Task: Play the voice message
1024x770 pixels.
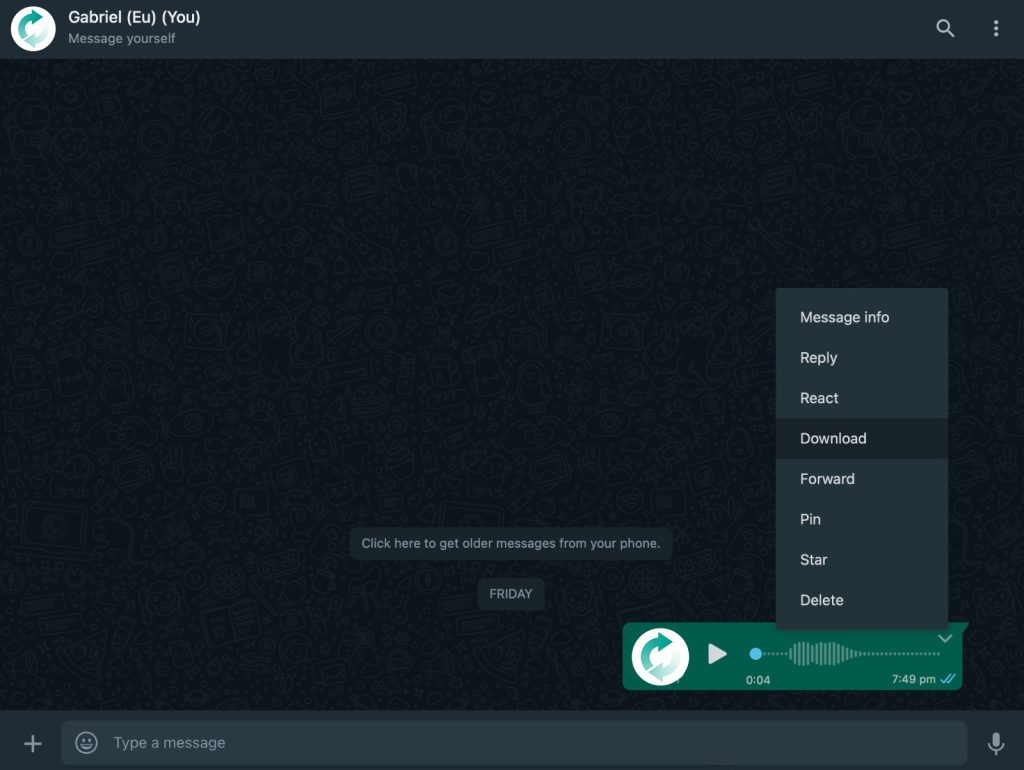Action: pos(717,654)
